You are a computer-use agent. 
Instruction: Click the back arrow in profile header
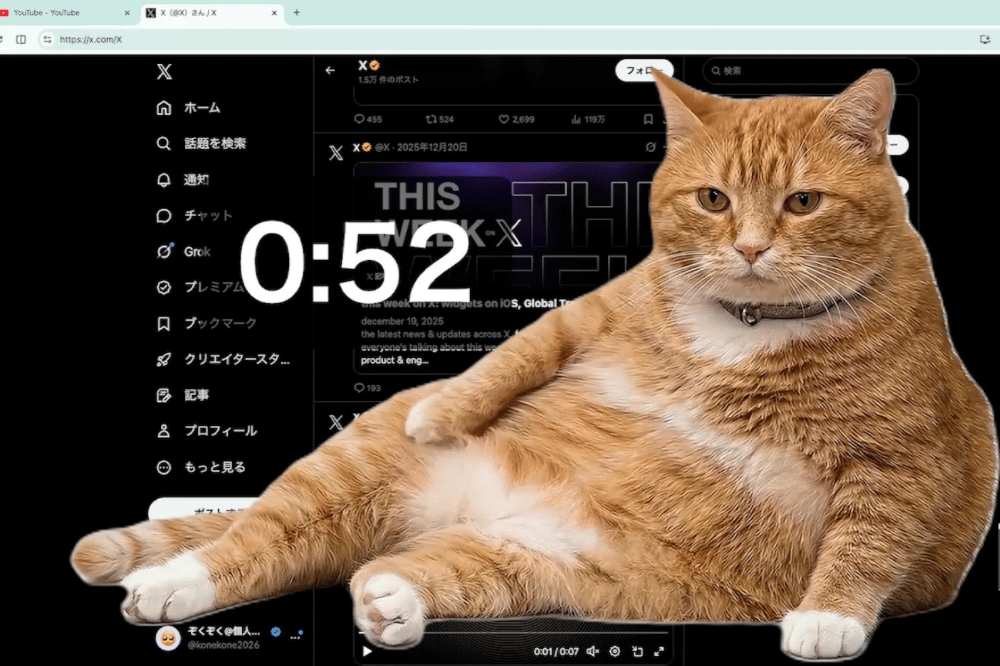330,70
